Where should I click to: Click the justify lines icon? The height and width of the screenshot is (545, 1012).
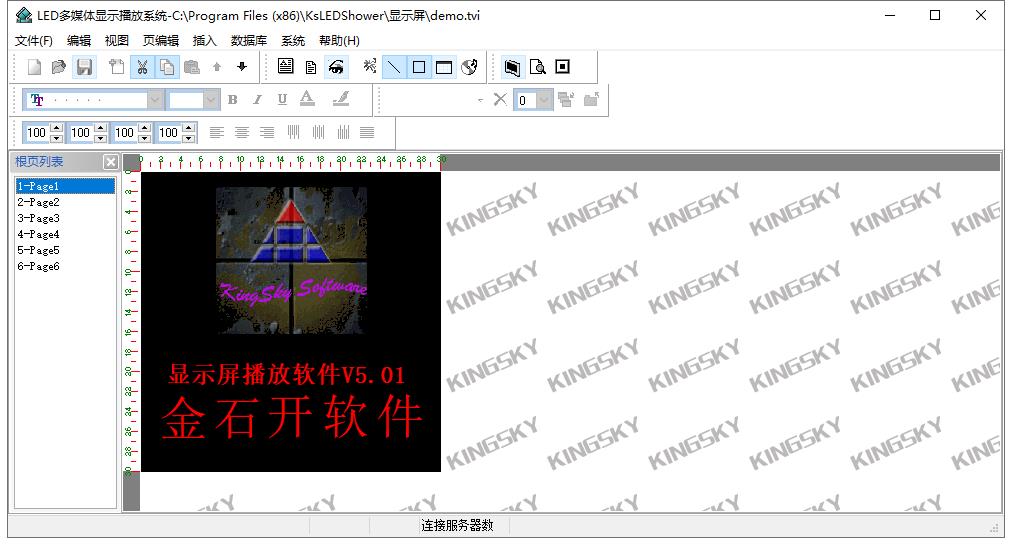[x=367, y=132]
